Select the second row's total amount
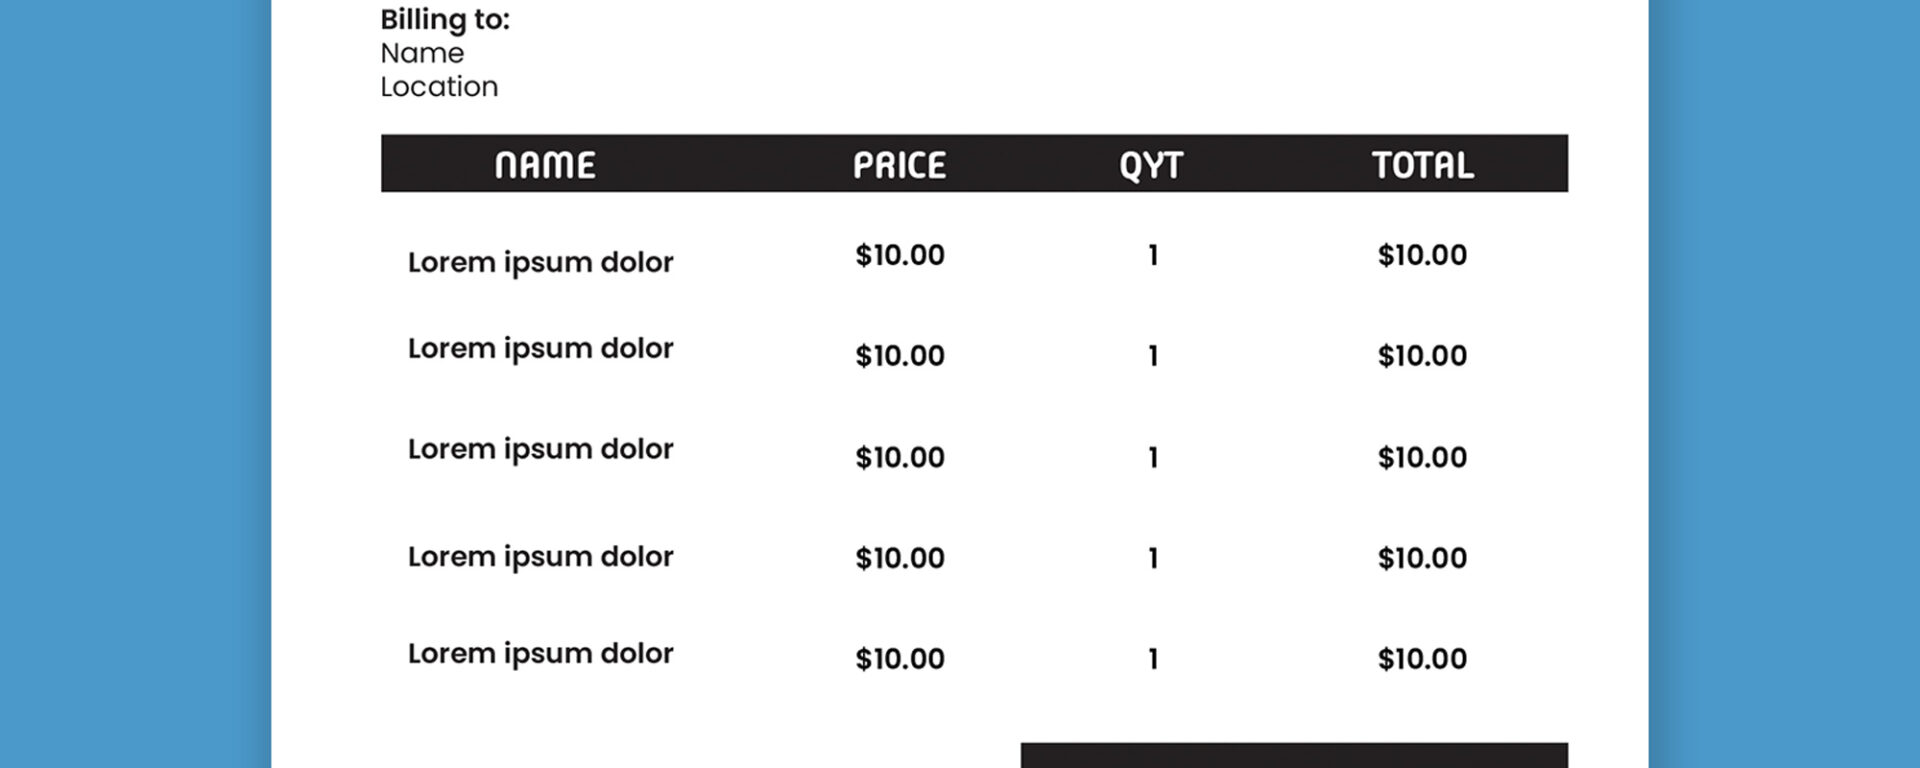The height and width of the screenshot is (768, 1920). tap(1422, 356)
